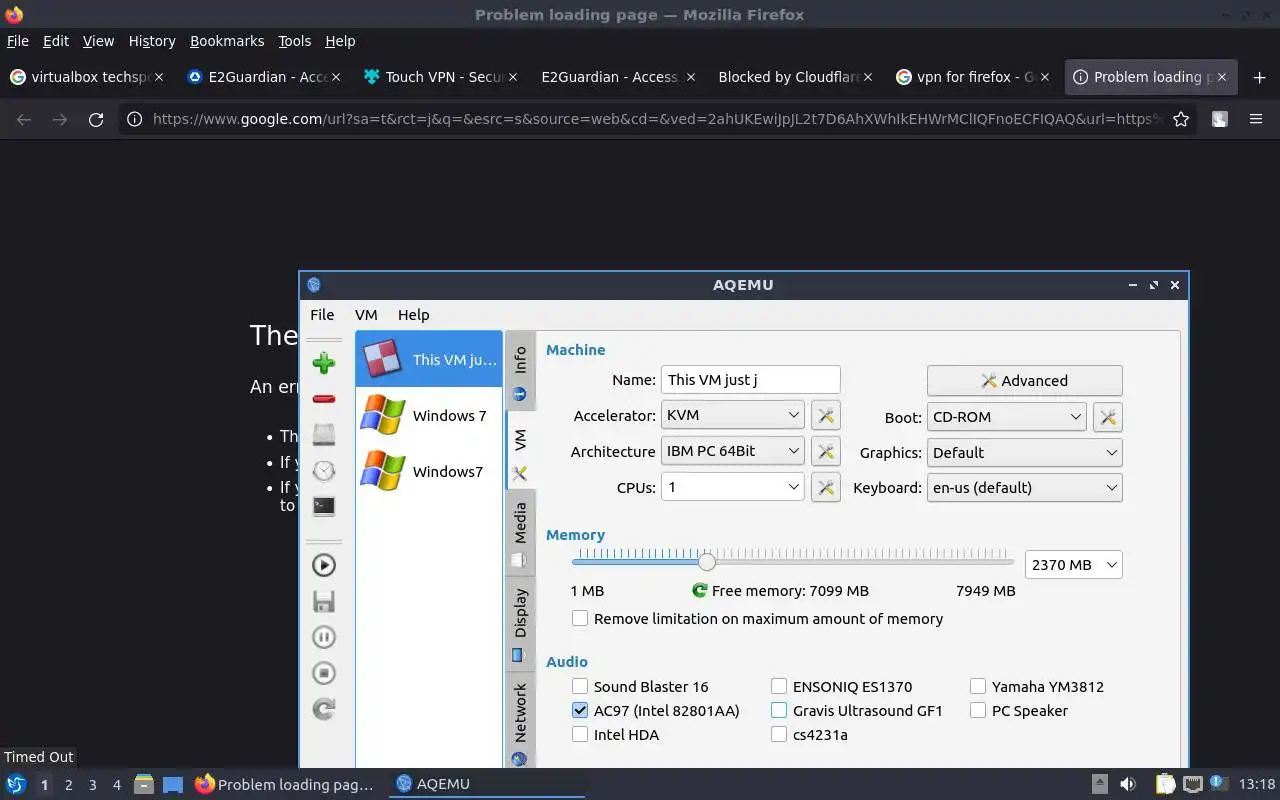Open AQEMU File menu
This screenshot has height=800, width=1280.
322,314
